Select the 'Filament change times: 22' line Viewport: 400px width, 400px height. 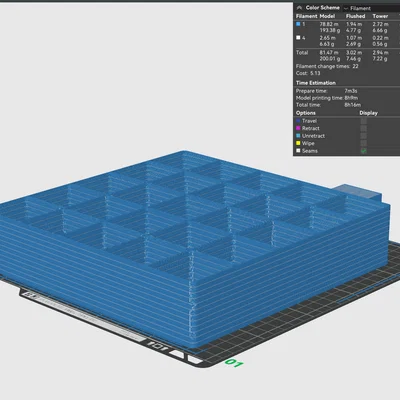pos(327,66)
